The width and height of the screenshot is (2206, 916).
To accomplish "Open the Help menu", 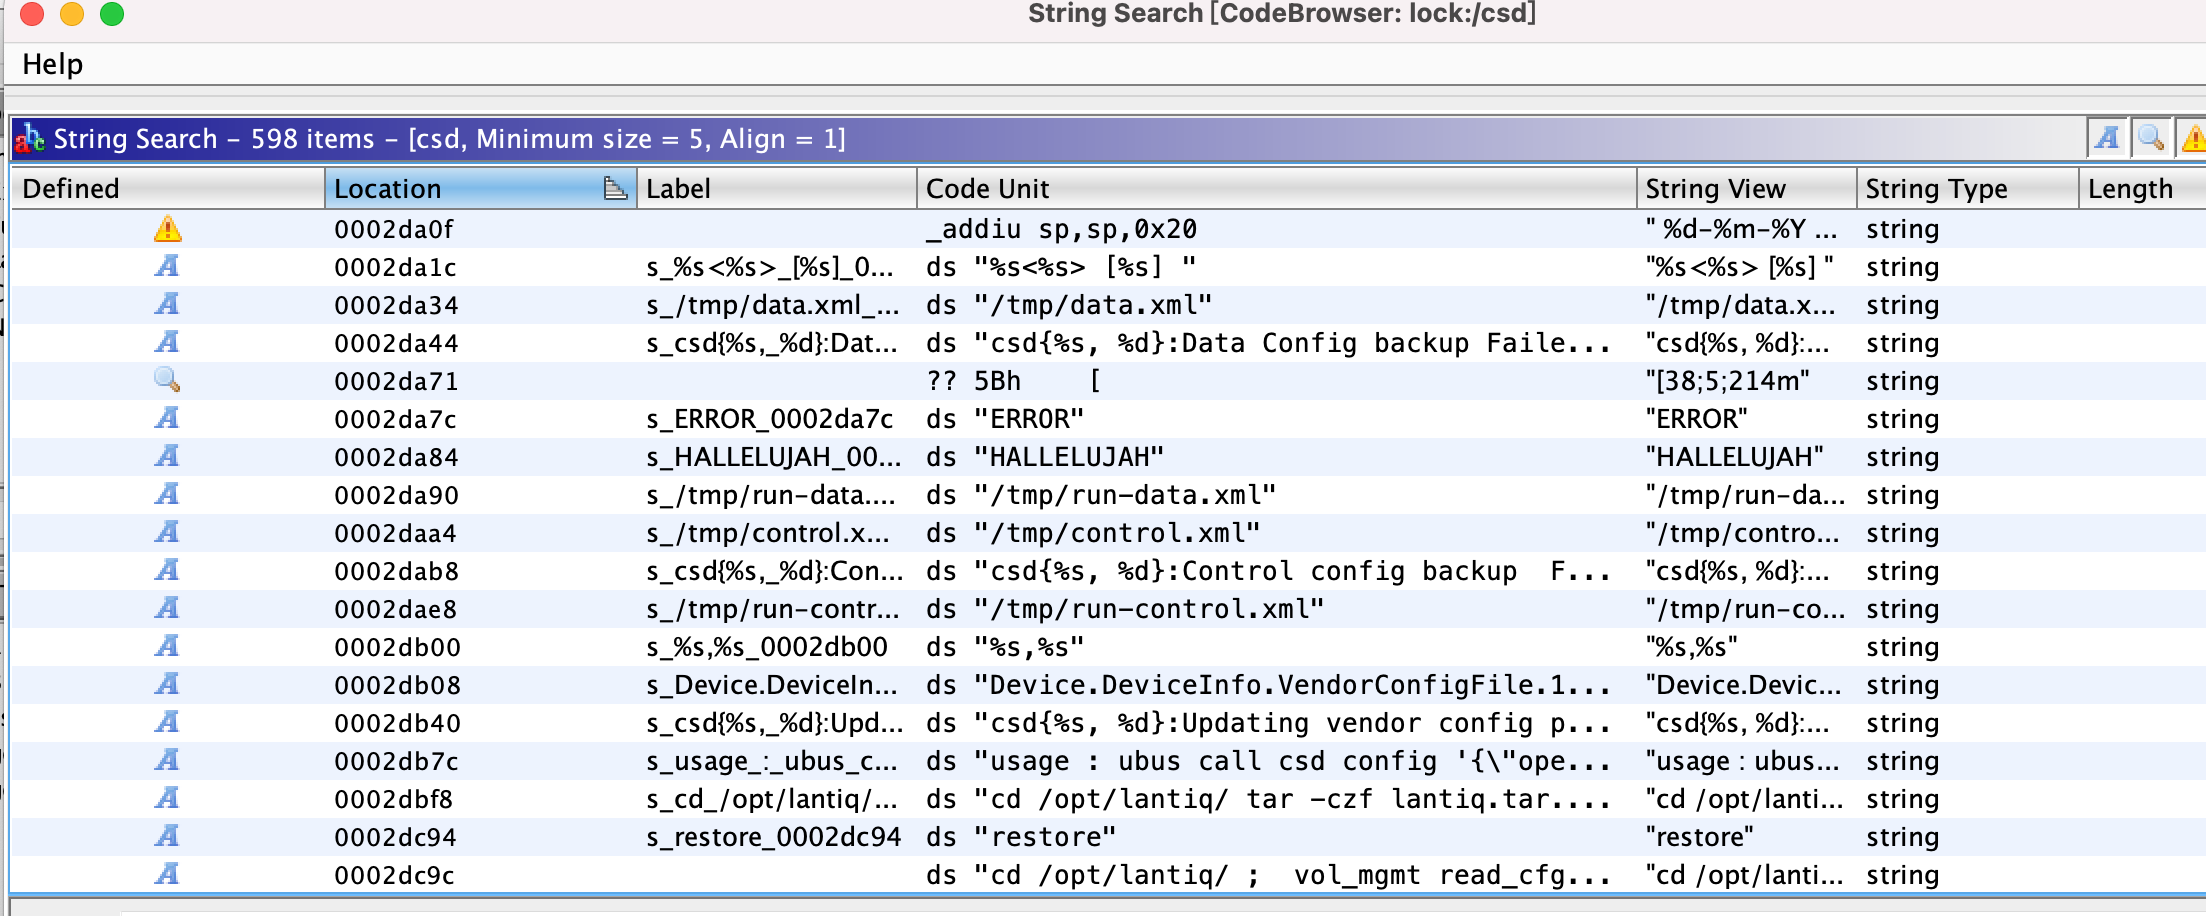I will pos(52,64).
